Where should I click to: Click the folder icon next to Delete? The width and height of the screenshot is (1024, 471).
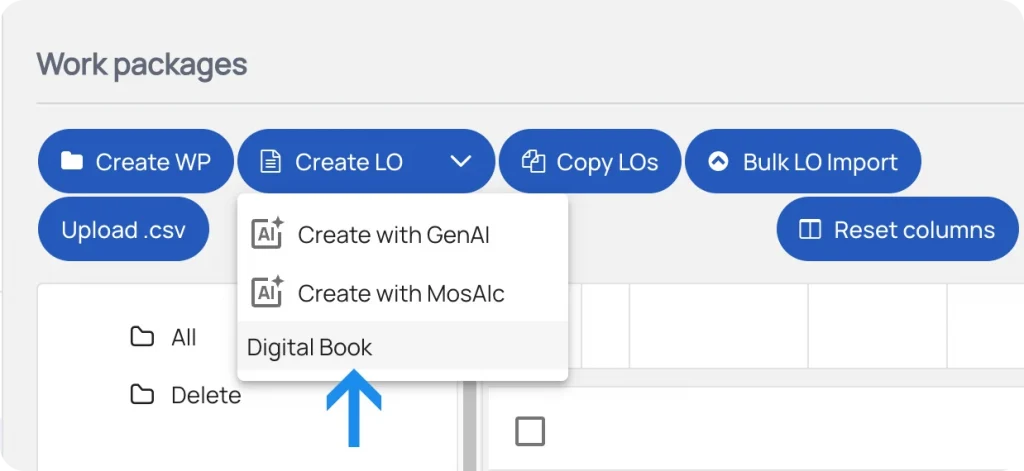point(142,395)
